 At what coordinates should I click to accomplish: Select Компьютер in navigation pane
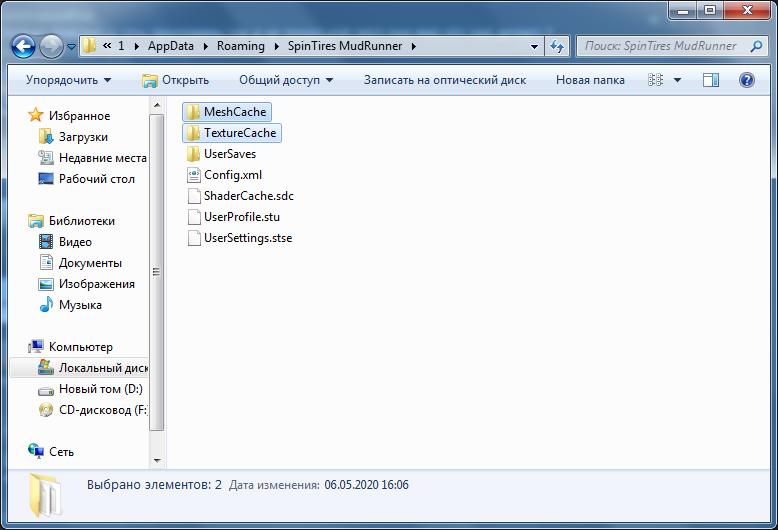81,347
